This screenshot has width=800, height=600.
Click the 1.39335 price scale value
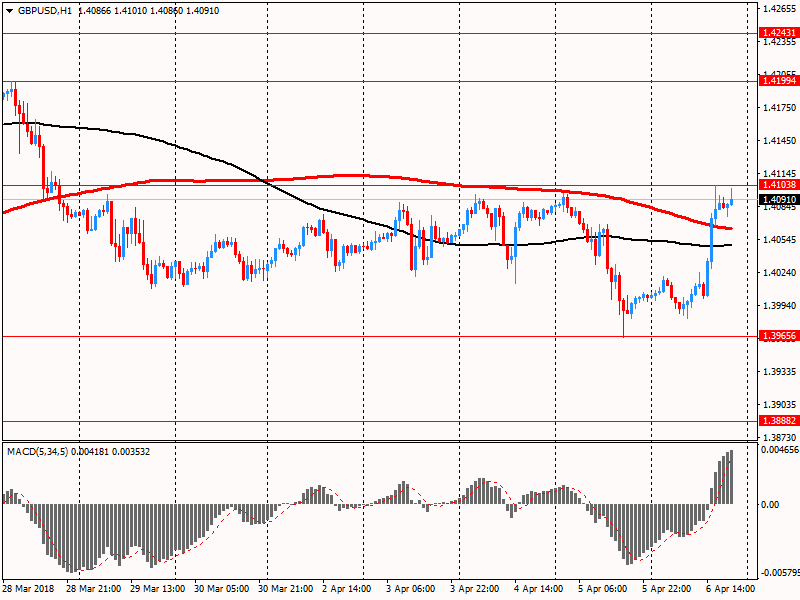point(779,371)
